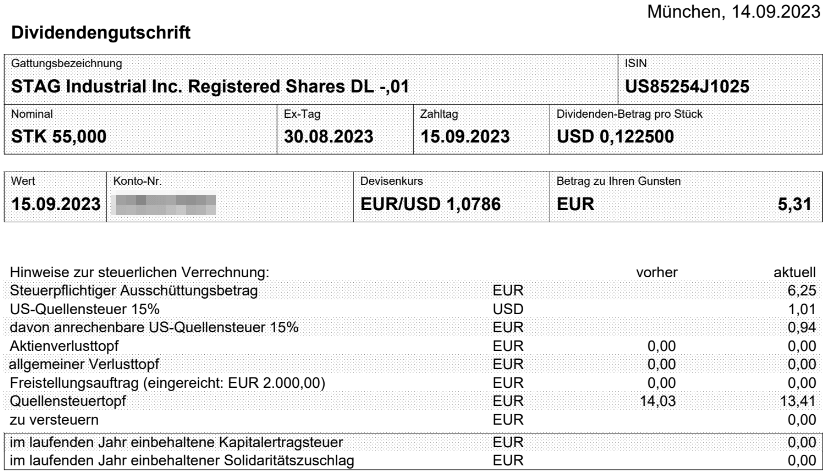
Task: Click the Ex-Tag date 30.08.2023
Action: 328,137
